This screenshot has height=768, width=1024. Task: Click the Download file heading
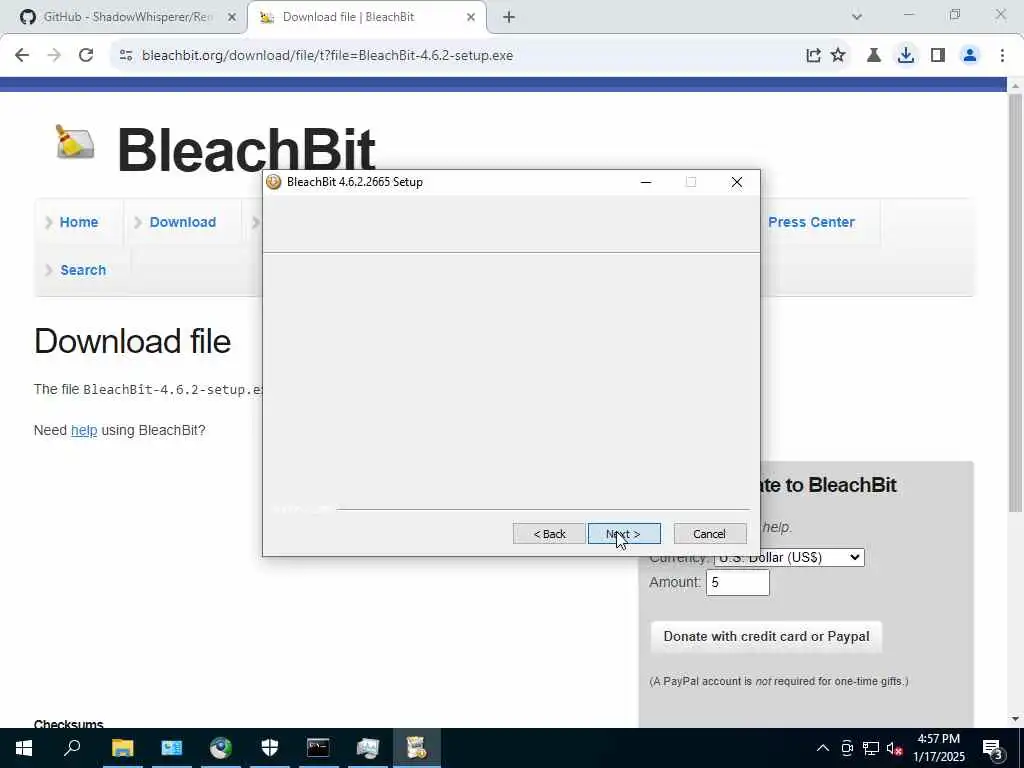(133, 342)
